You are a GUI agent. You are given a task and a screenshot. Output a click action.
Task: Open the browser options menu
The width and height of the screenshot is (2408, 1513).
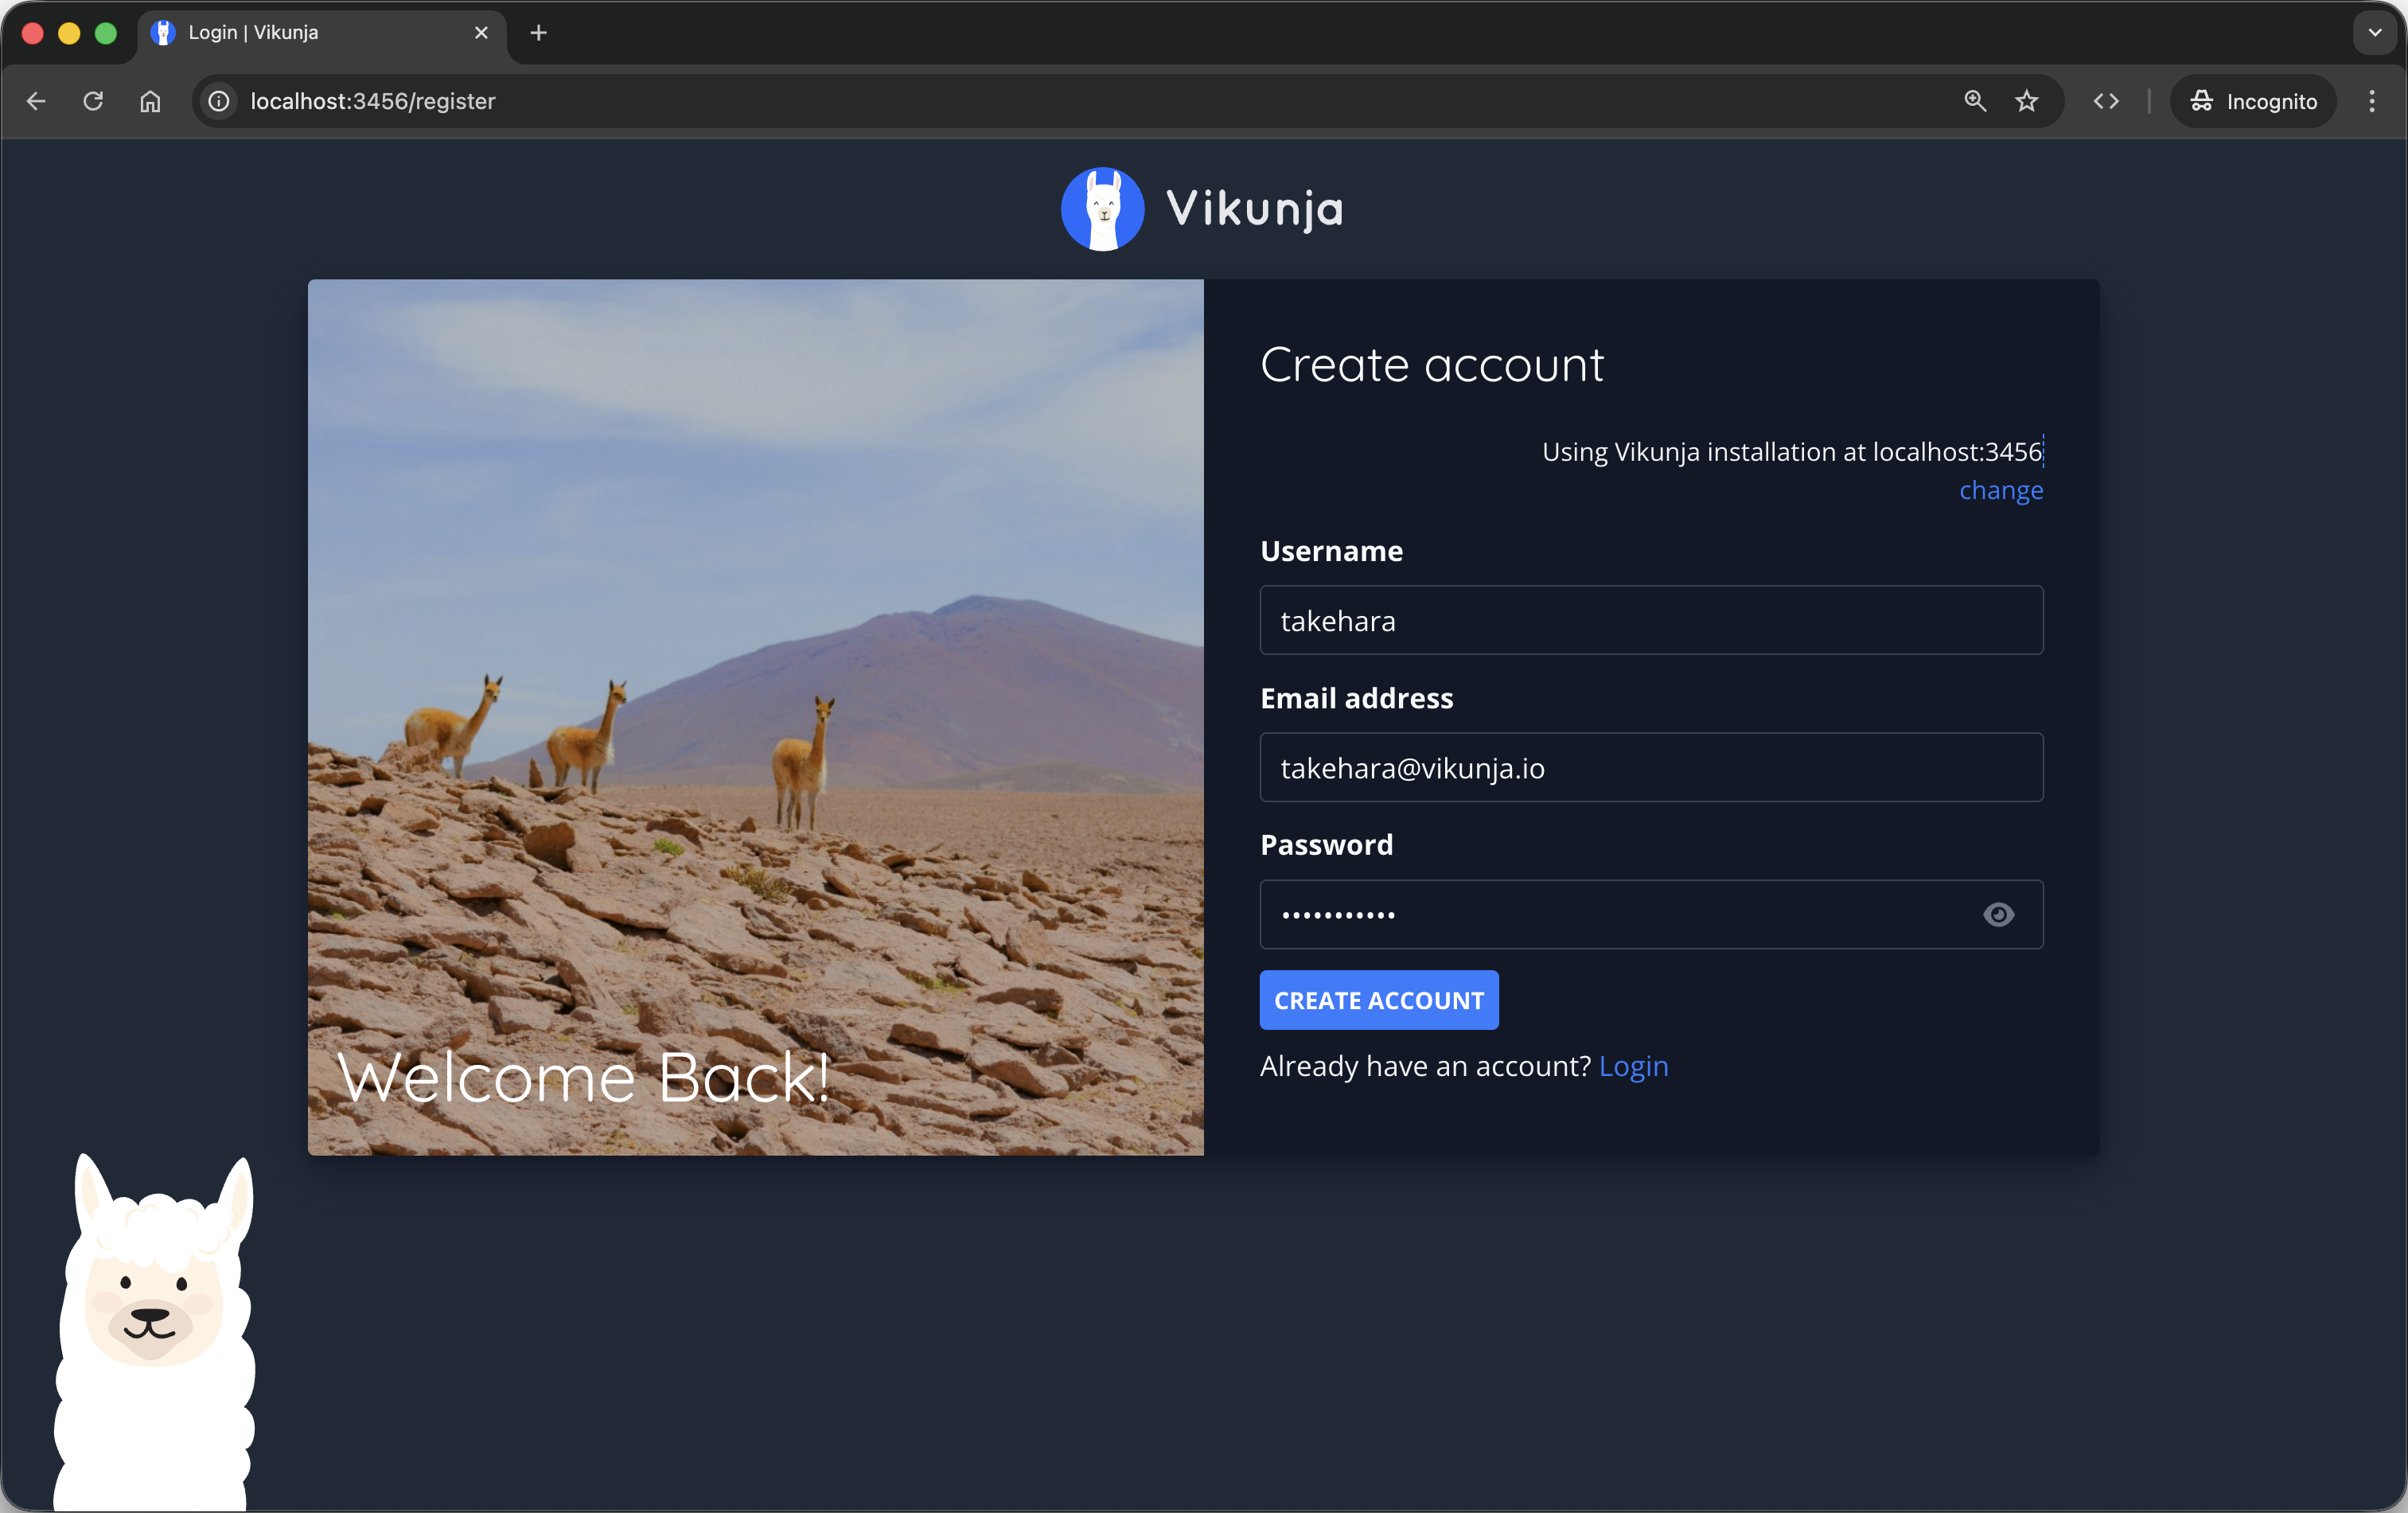coord(2371,101)
